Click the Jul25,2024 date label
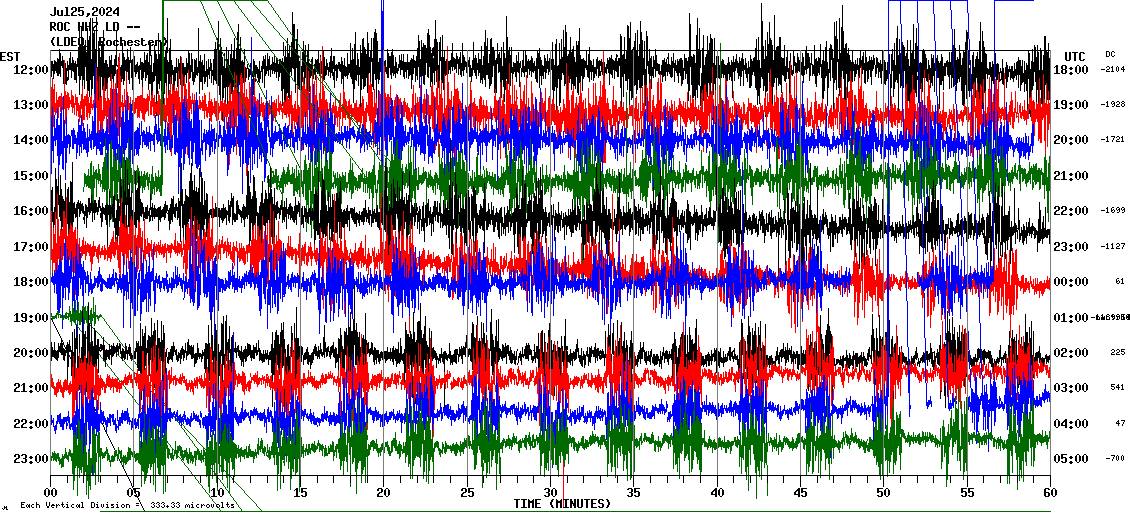Viewport: 1130px width, 519px height. coord(84,12)
